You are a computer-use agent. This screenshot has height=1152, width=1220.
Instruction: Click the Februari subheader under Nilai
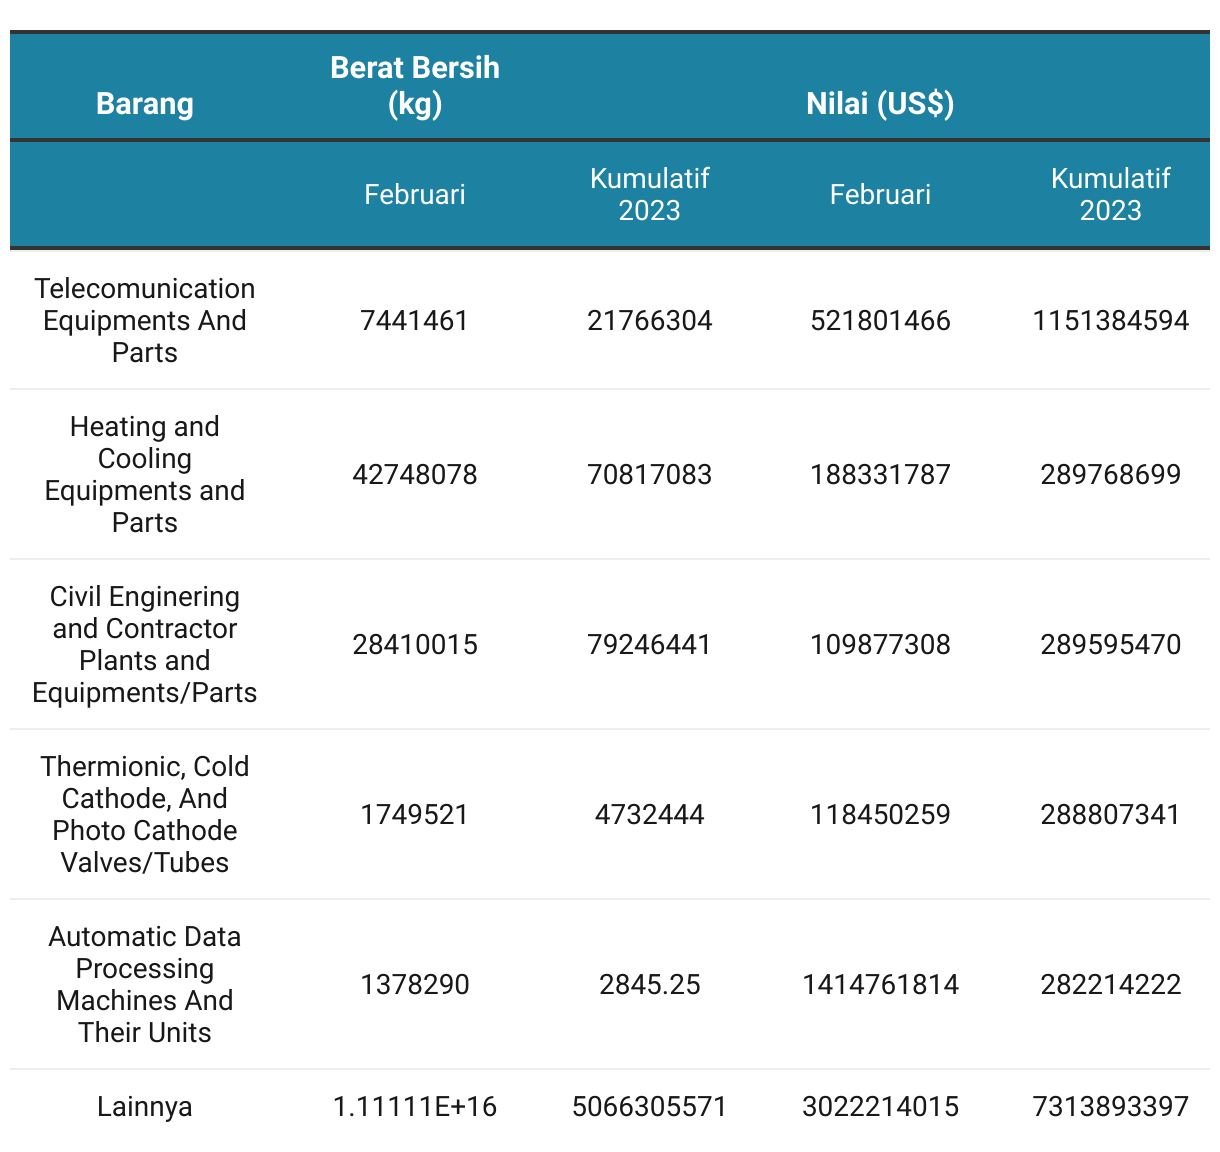[880, 194]
